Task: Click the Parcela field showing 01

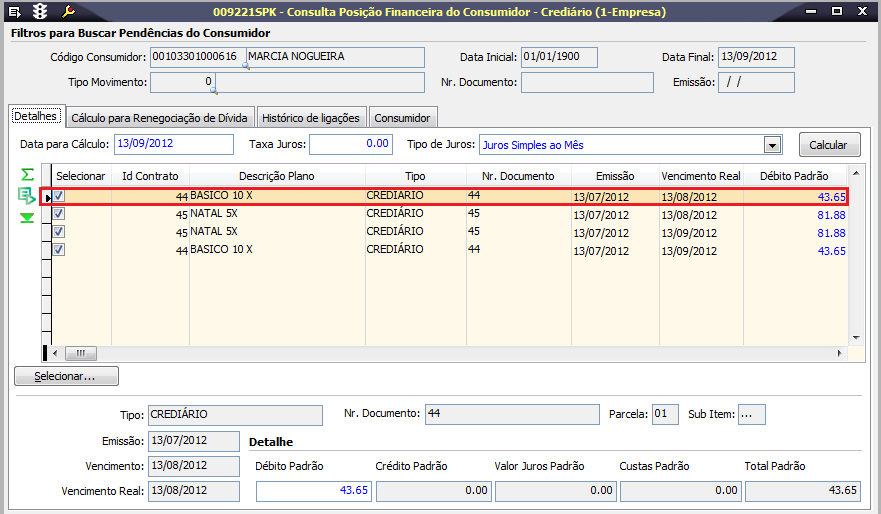Action: (x=665, y=415)
